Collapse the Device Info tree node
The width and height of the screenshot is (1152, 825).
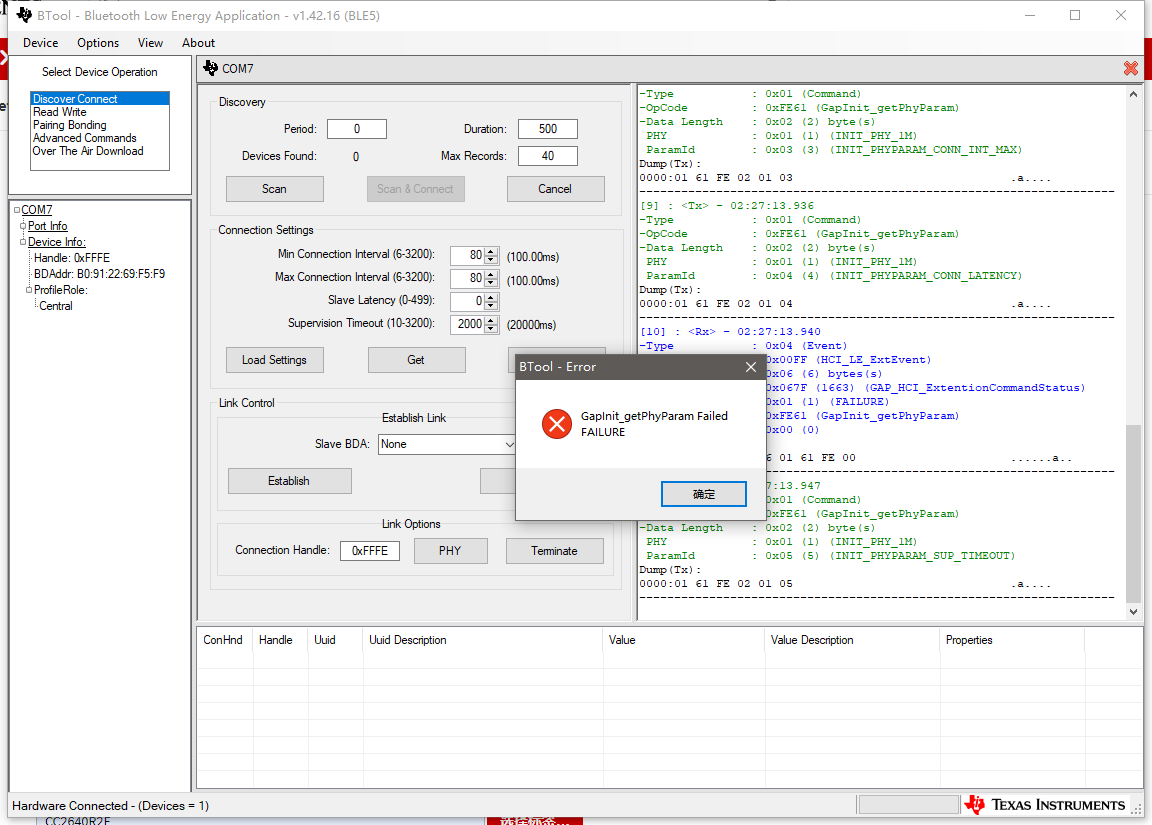(x=23, y=242)
